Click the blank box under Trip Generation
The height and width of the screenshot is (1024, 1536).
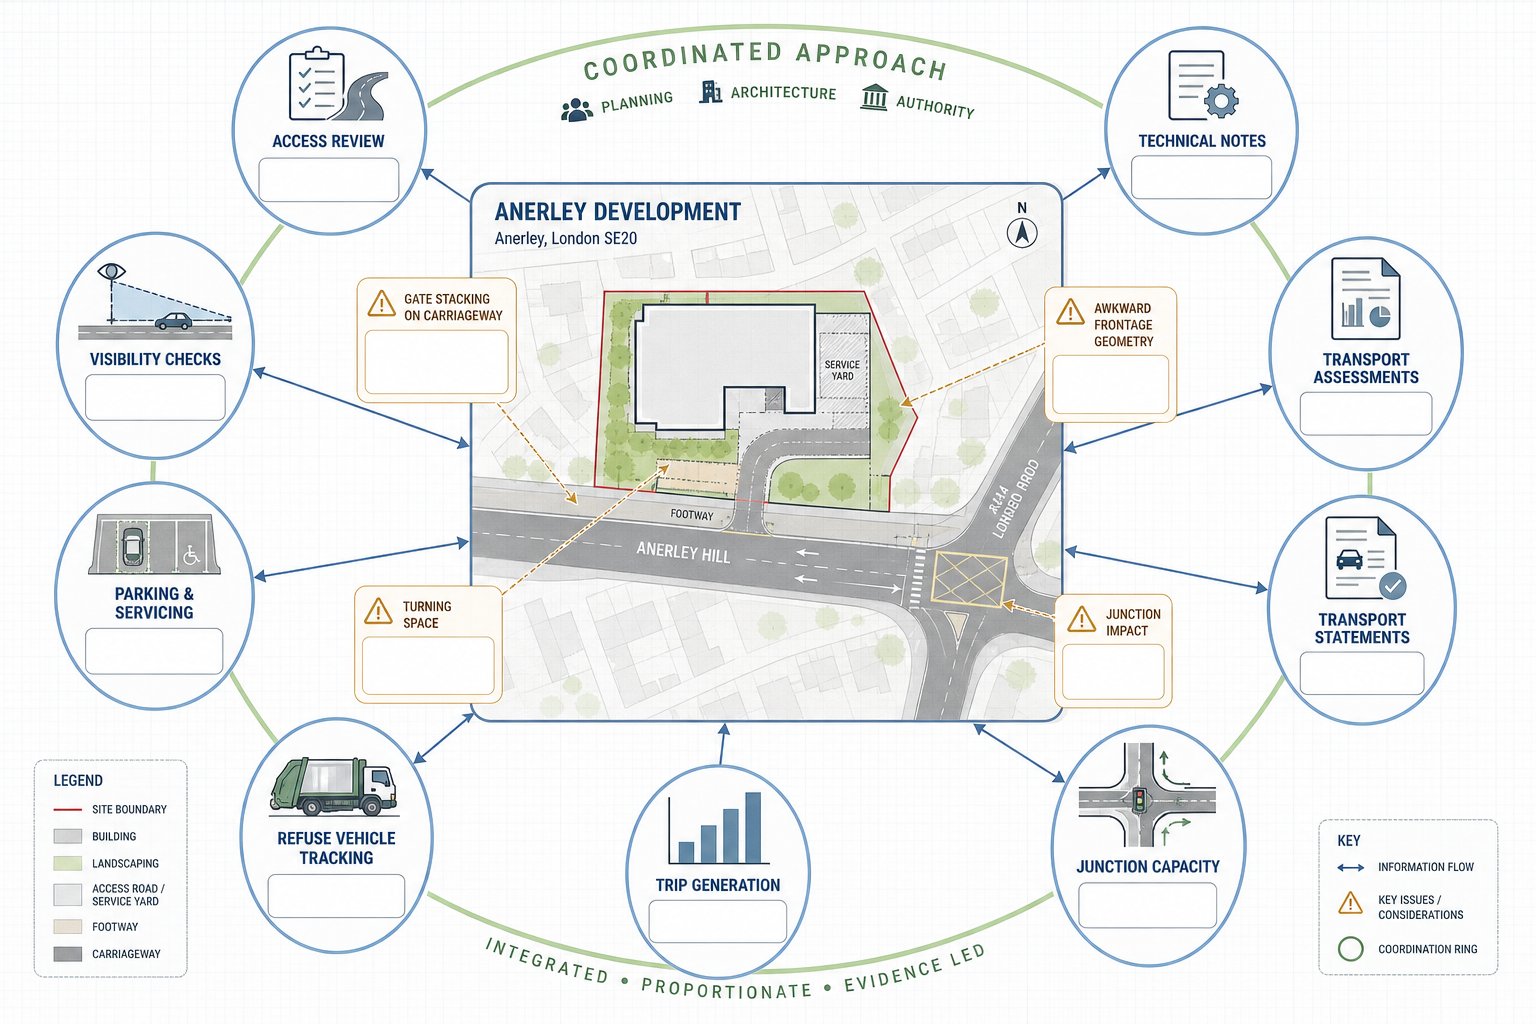click(x=718, y=921)
